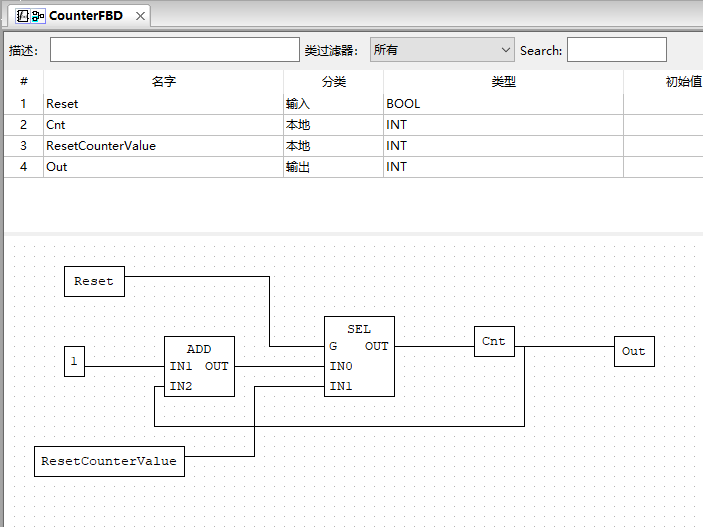Click the 分类 column header
Image resolution: width=703 pixels, height=527 pixels.
[333, 82]
